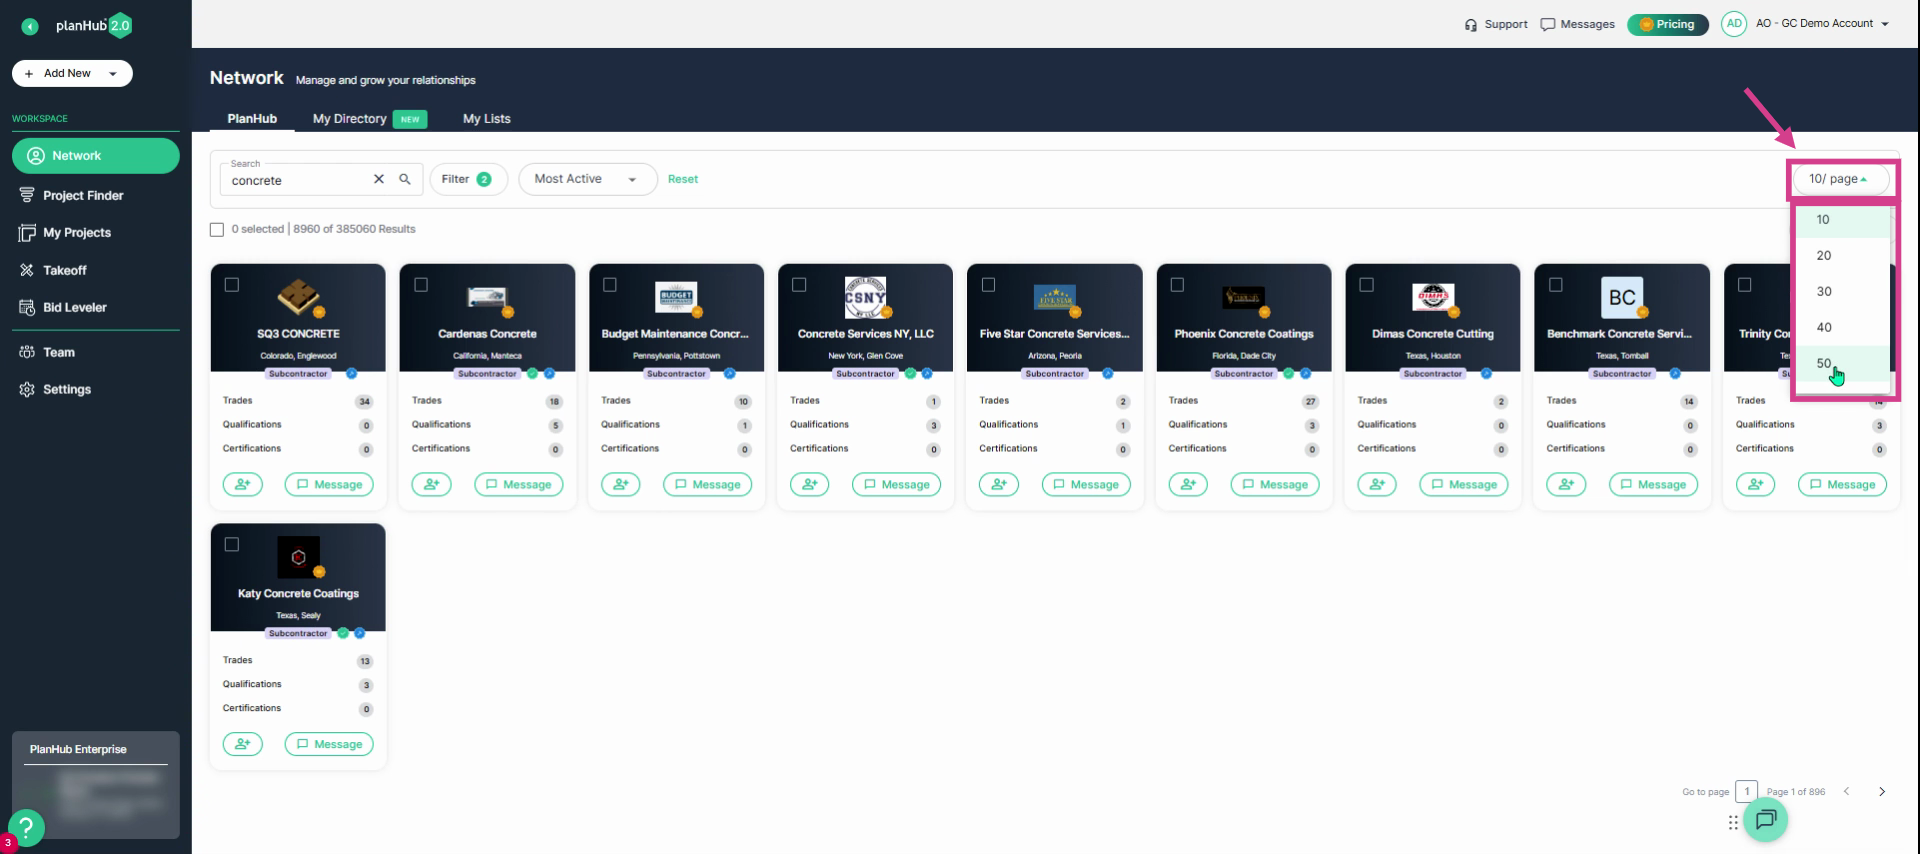Image resolution: width=1920 pixels, height=854 pixels.
Task: Add Katy Concrete Coatings as connection
Action: tap(242, 744)
